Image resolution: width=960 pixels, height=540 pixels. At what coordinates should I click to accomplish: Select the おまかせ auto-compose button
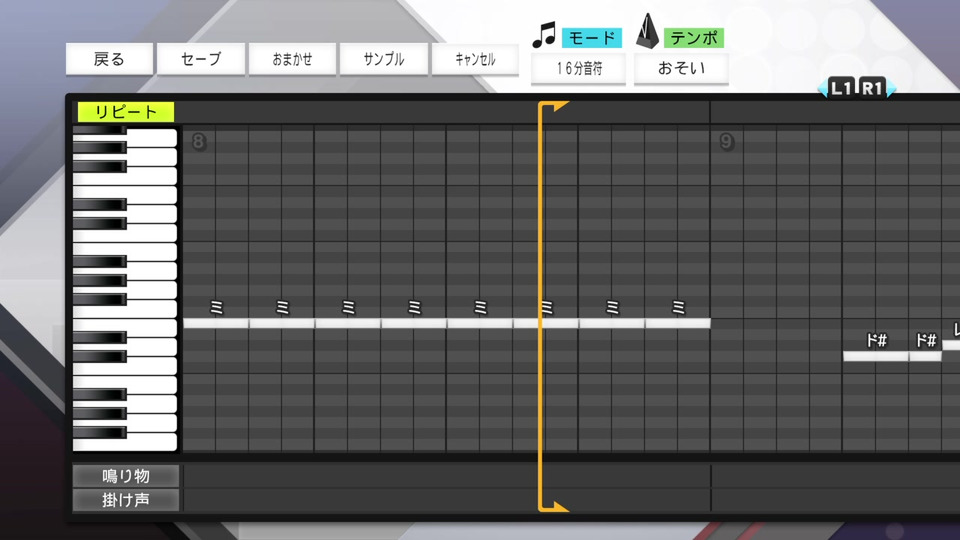(x=292, y=59)
